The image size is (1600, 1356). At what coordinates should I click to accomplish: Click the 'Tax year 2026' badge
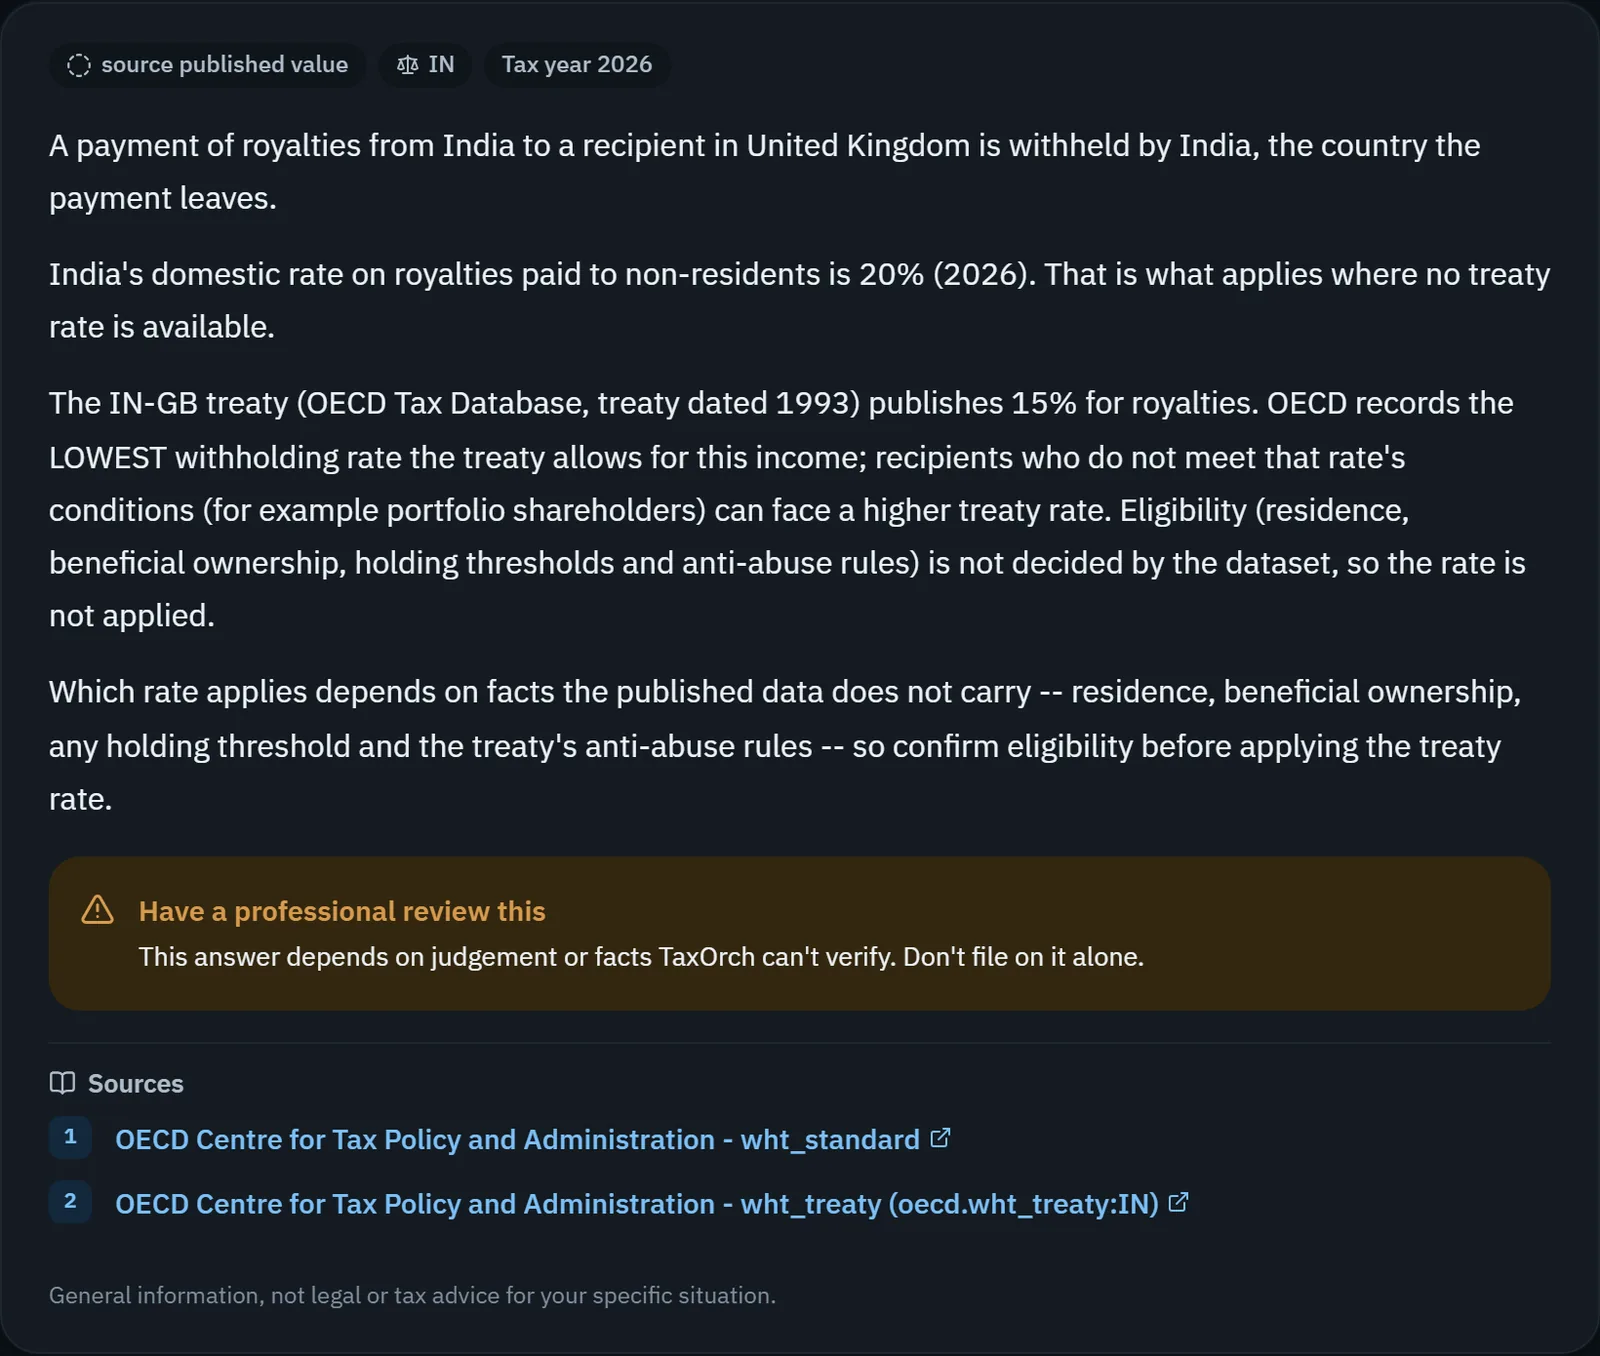[577, 65]
